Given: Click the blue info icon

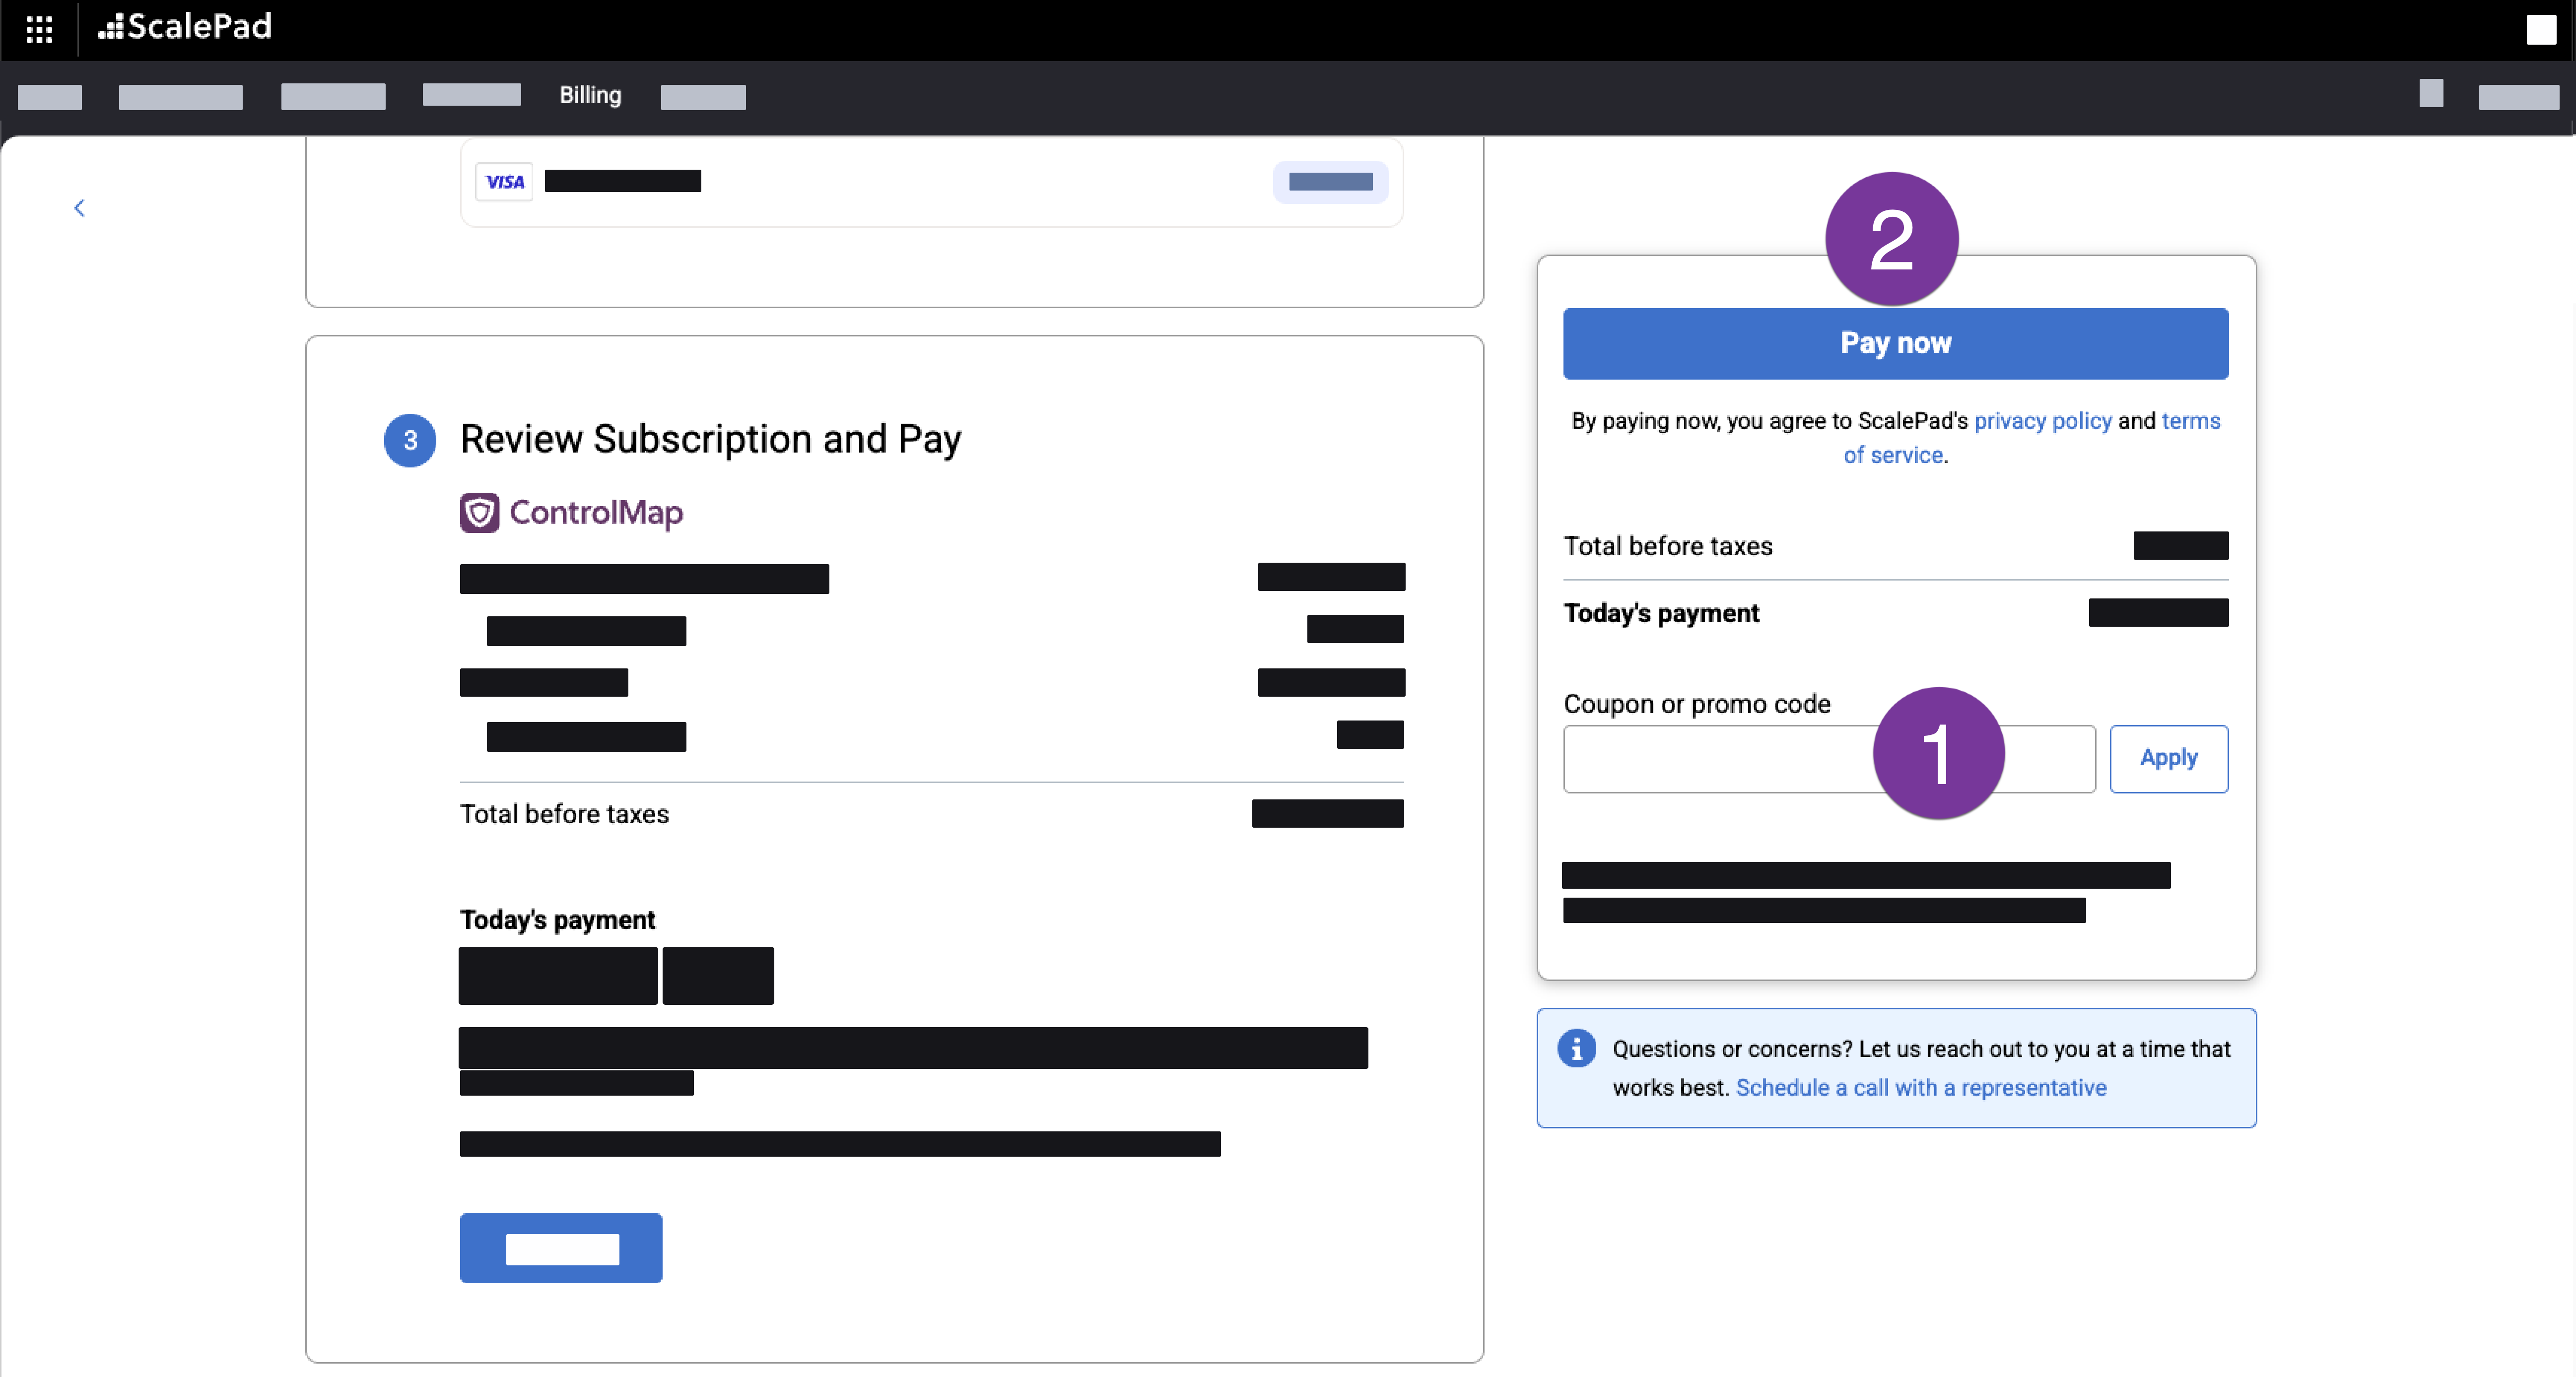Looking at the screenshot, I should (1576, 1048).
